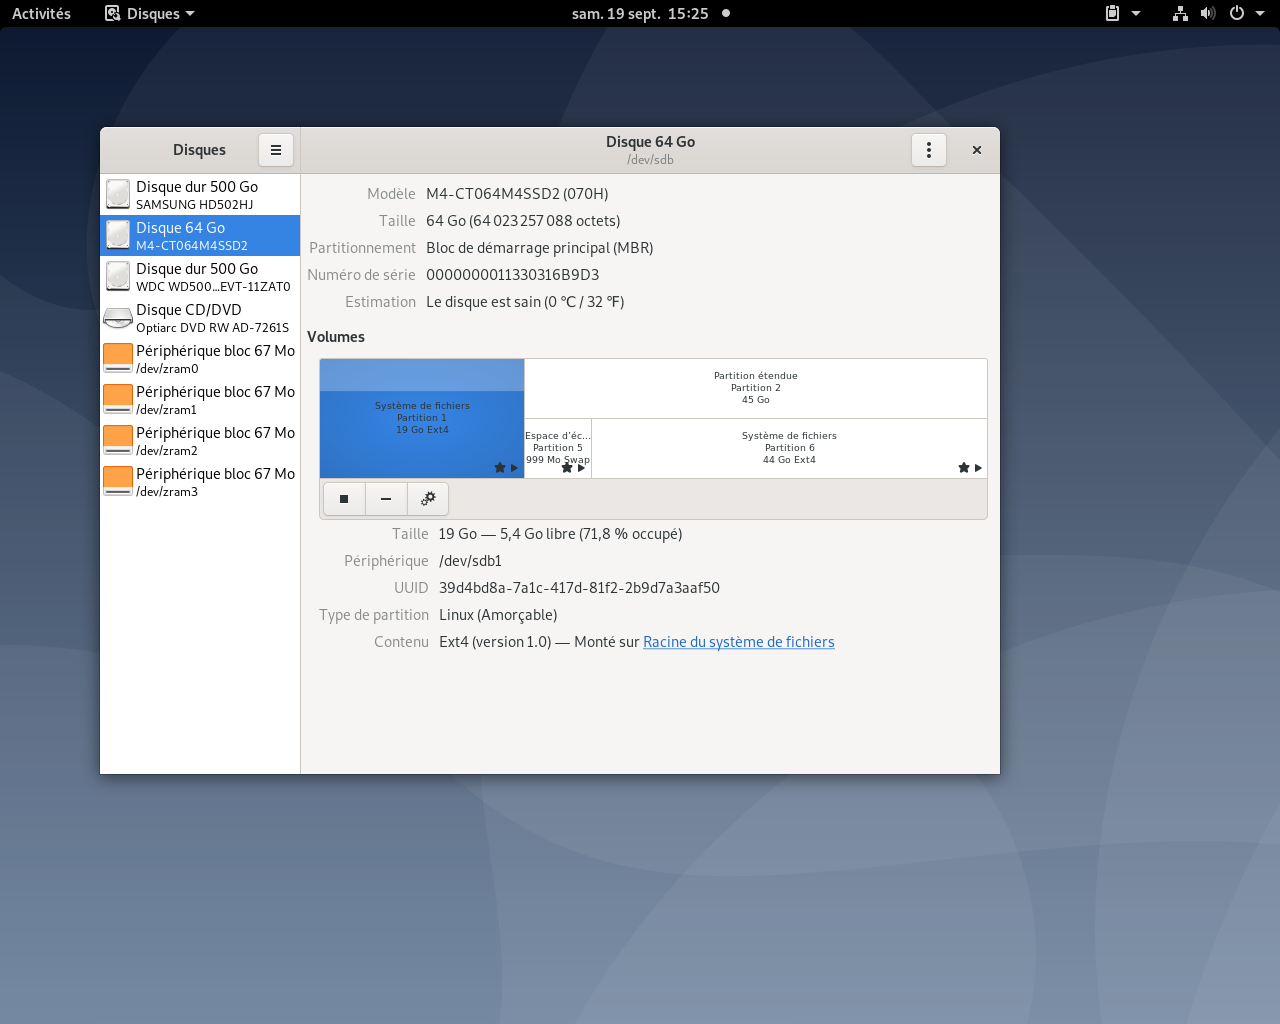Open the clock and calendar panel
Screen dimensions: 1280x1024
[x=640, y=13]
